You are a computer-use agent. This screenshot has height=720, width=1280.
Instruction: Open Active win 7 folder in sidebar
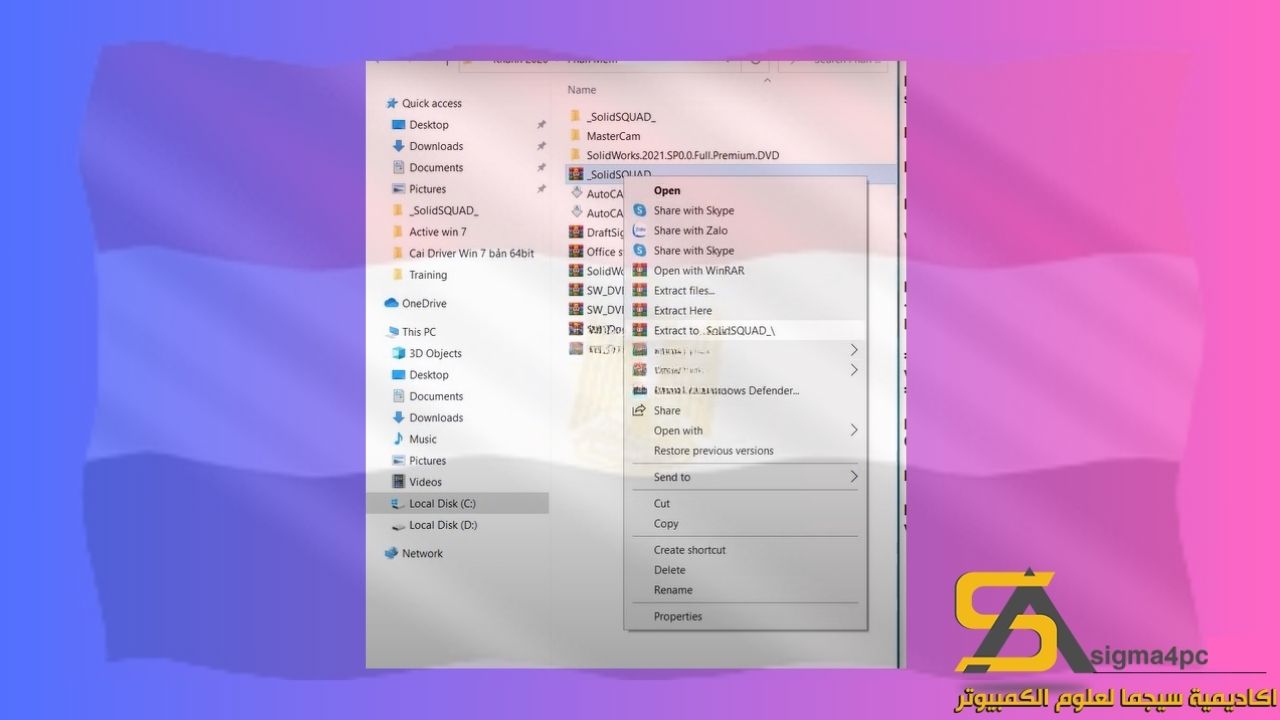[x=438, y=232]
